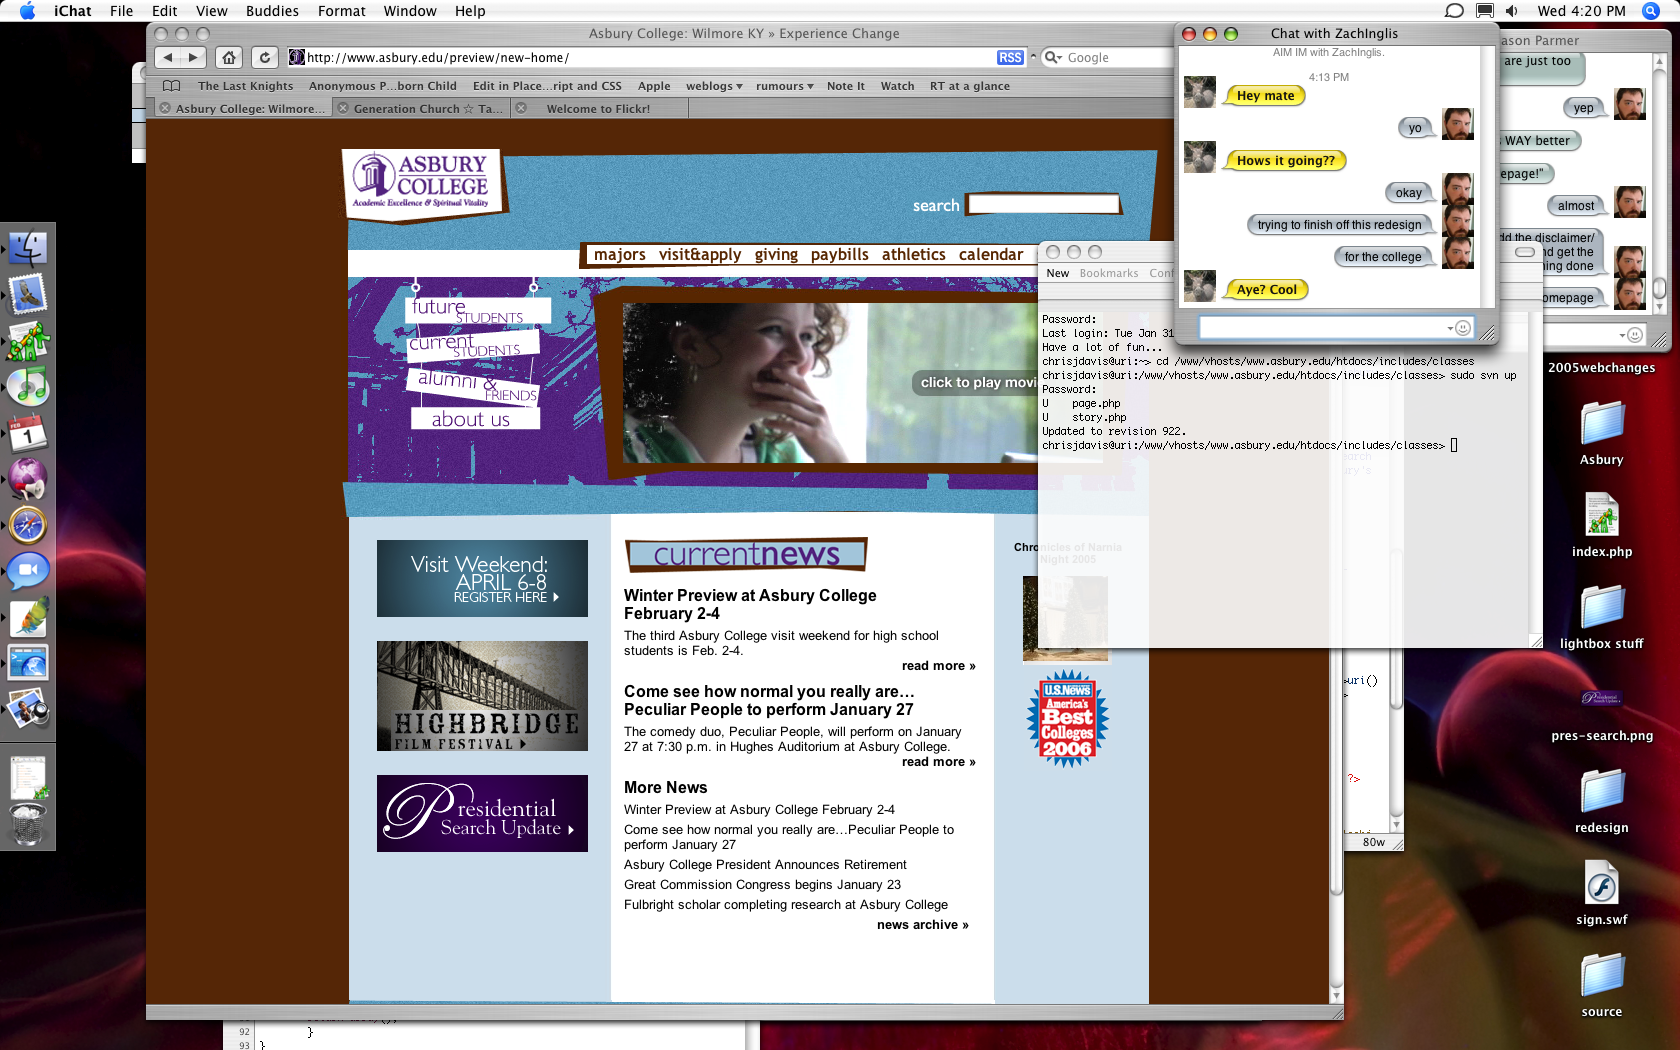Toggle the Terminal window toolbar pill button

(x=1525, y=252)
